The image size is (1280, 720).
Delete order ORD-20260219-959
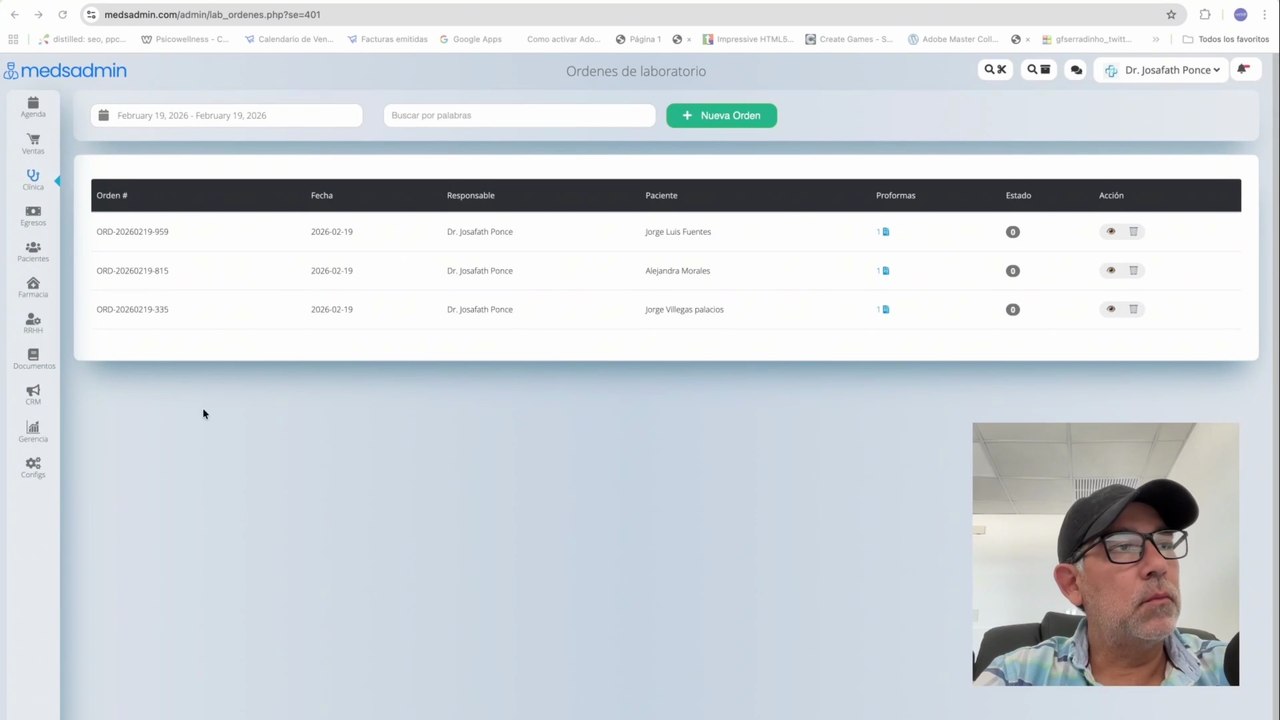[x=1133, y=232]
